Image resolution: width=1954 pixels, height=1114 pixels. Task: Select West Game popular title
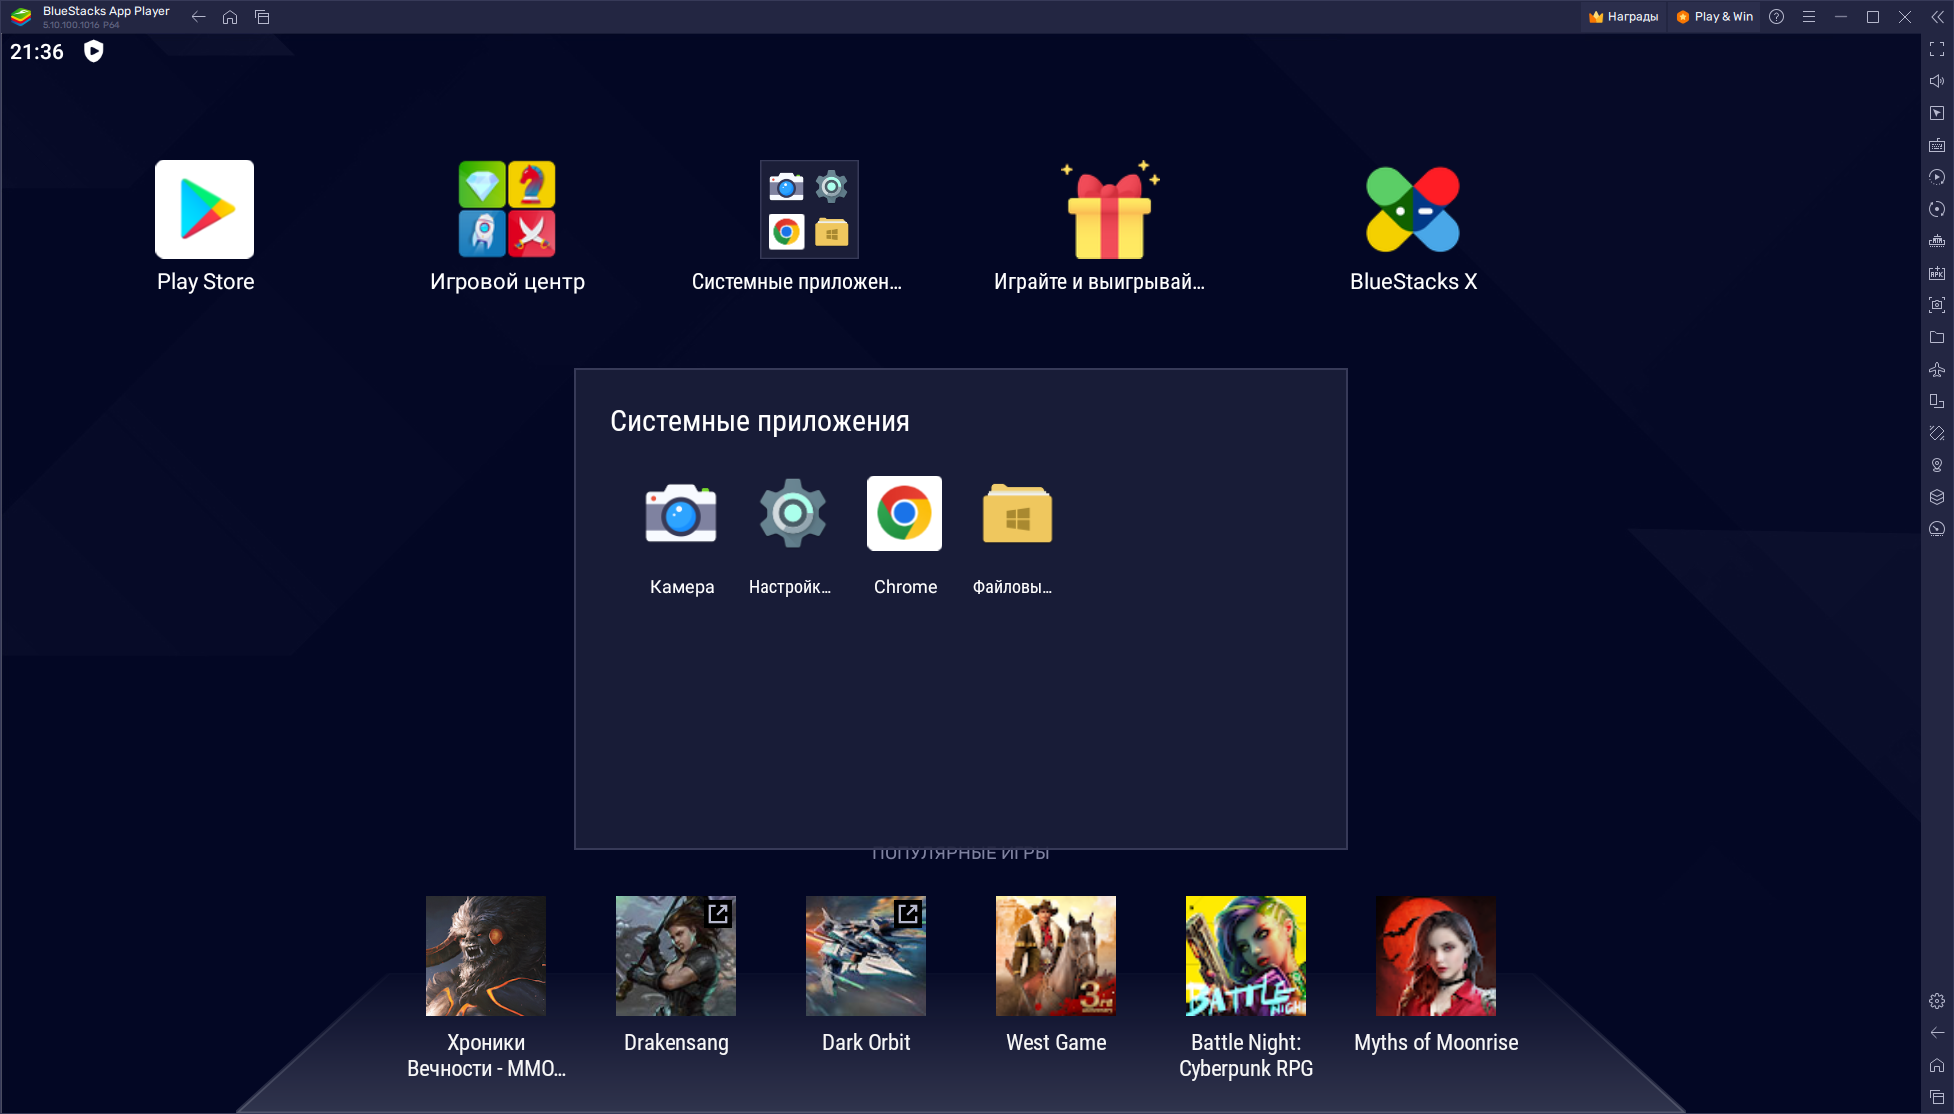[x=1055, y=973]
